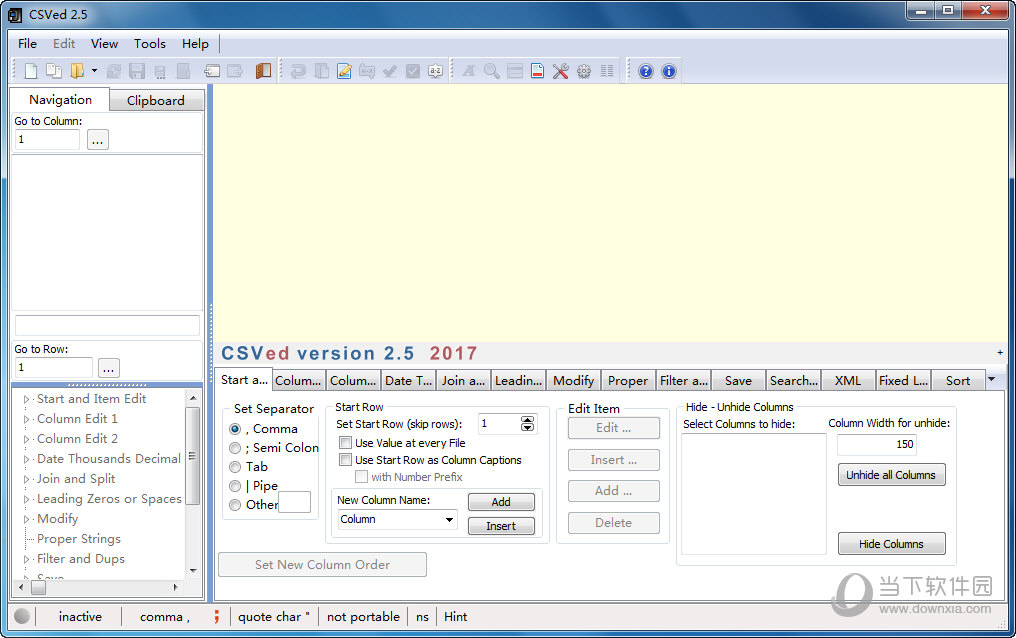Click the magnifier search icon
This screenshot has width=1016, height=638.
pos(492,71)
